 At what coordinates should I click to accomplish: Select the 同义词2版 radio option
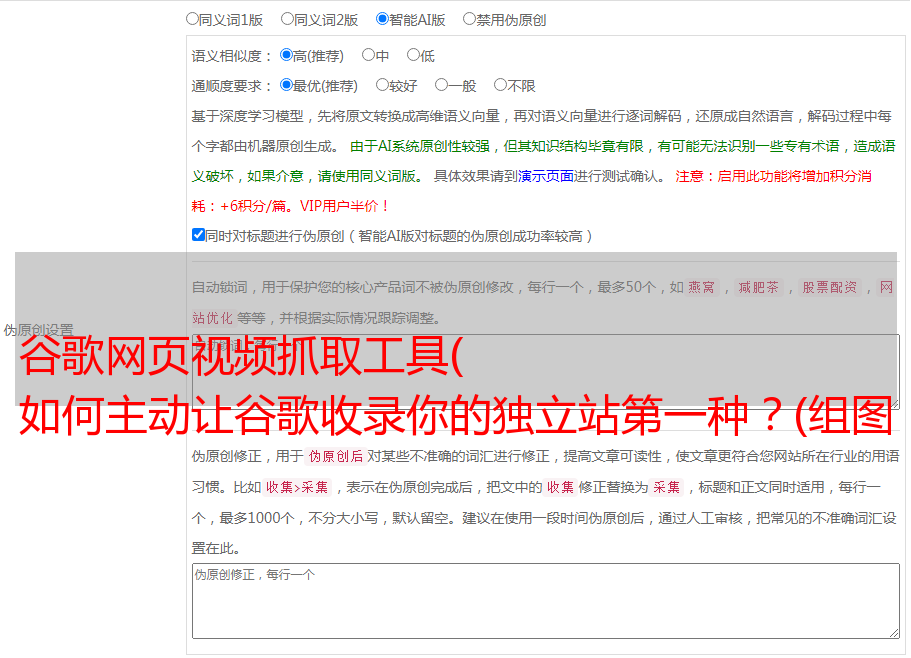[x=287, y=19]
